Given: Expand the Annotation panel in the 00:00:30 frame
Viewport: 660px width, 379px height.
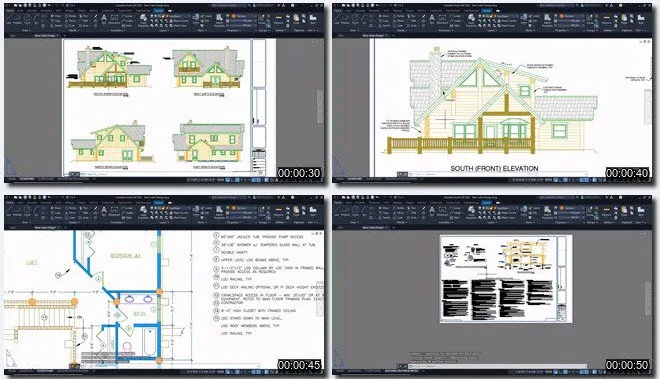Looking at the screenshot, I should (118, 31).
